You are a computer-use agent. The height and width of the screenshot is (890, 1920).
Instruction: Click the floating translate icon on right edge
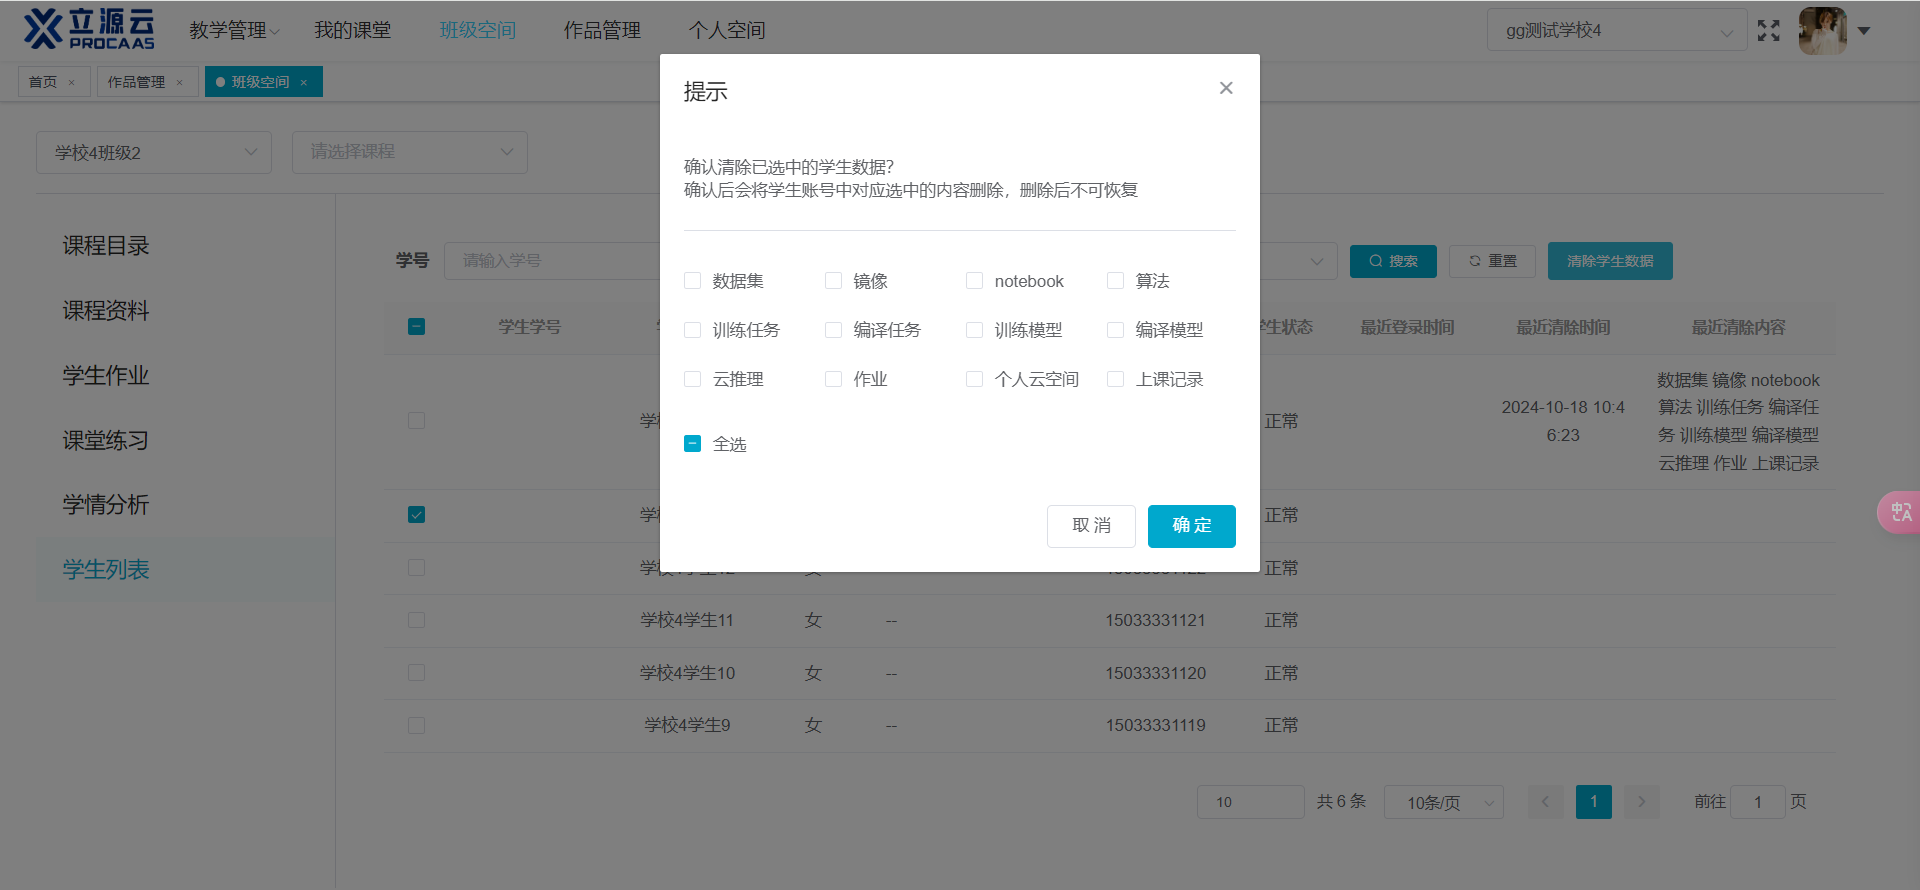tap(1900, 512)
